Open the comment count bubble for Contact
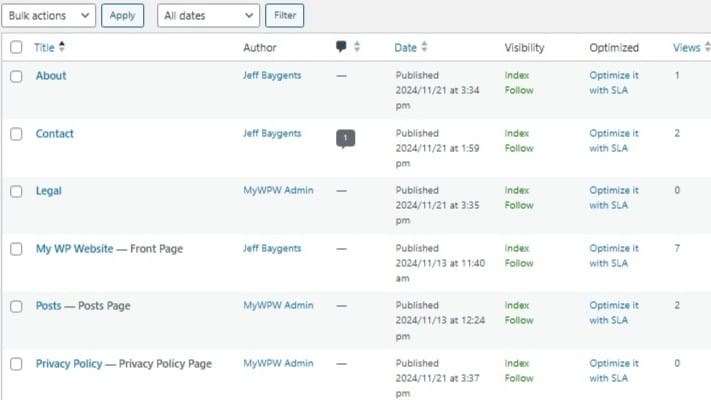711x400 pixels. 345,139
